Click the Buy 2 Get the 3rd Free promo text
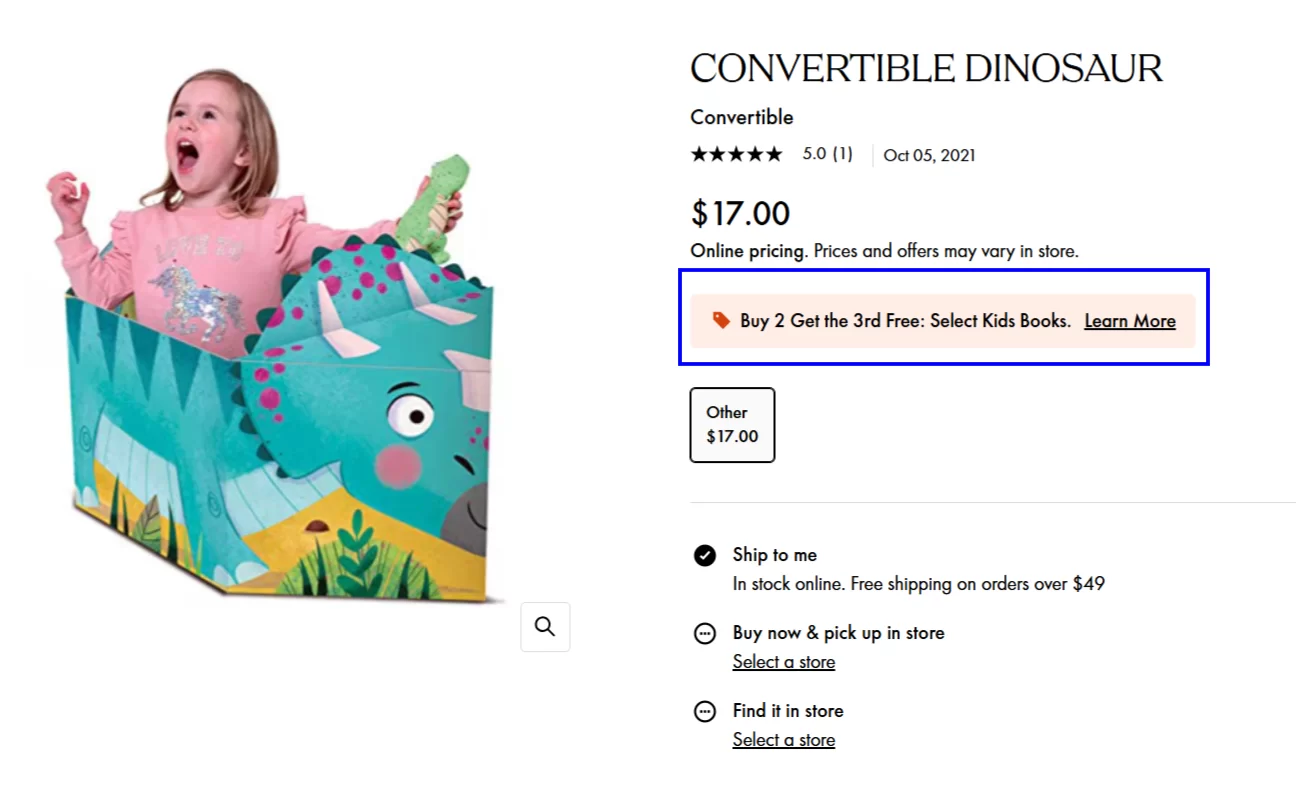 point(905,321)
